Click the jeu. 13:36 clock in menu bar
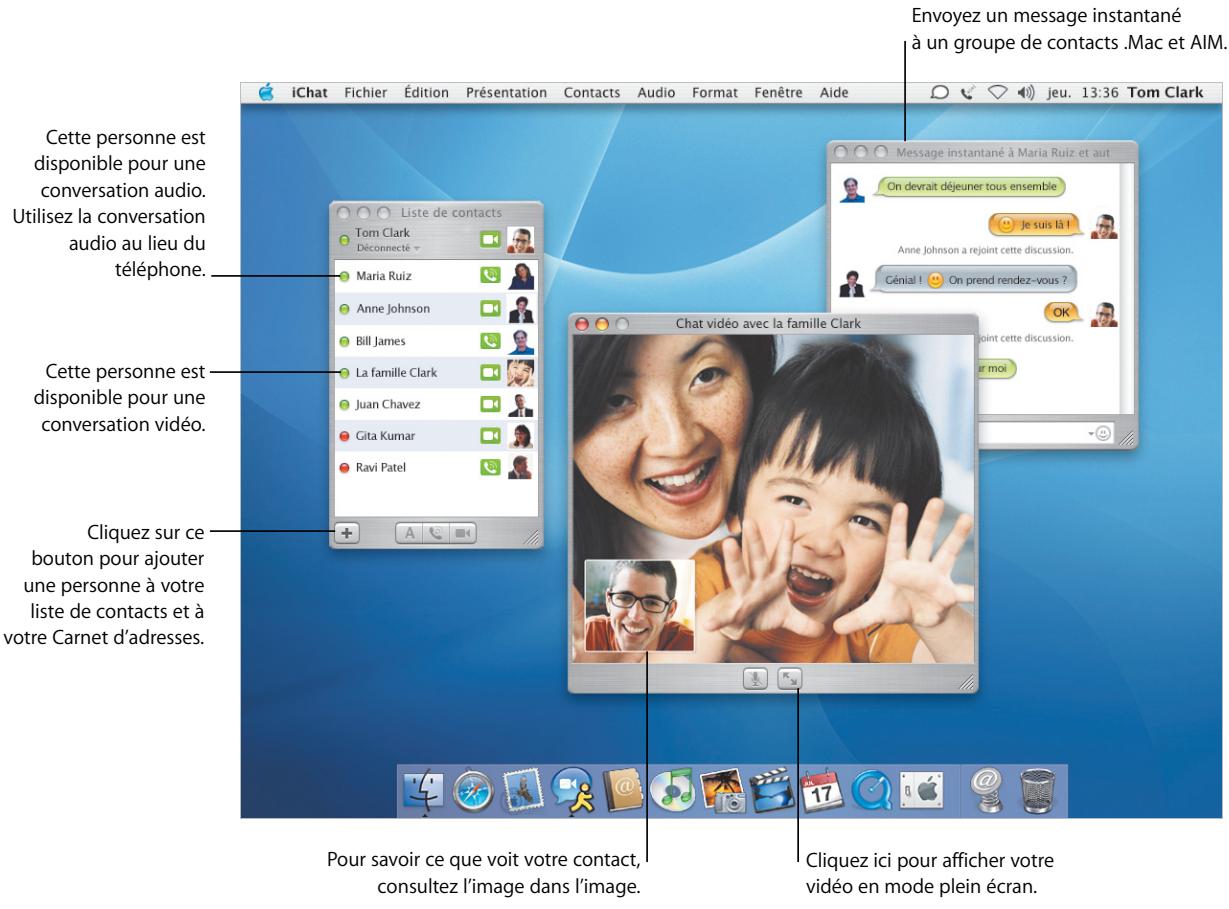1229x909 pixels. 1082,93
